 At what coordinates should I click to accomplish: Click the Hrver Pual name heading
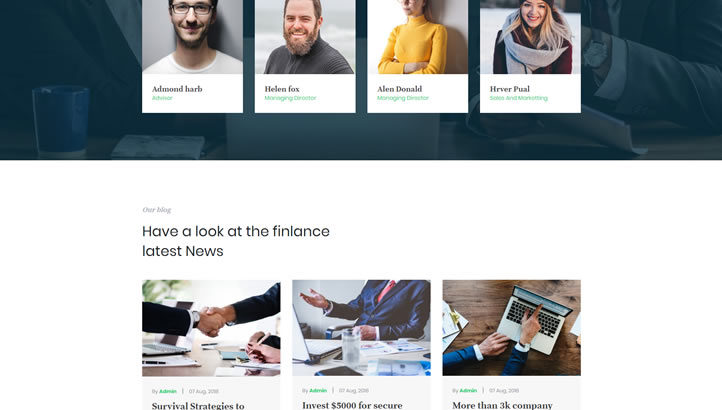pyautogui.click(x=510, y=89)
